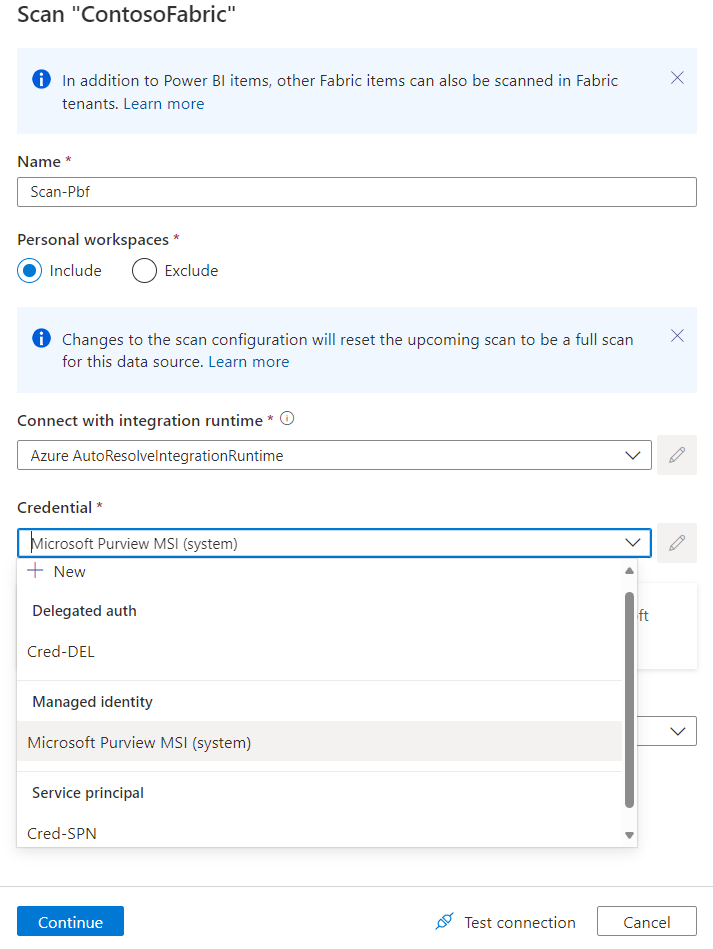Edit the integration runtime with pencil icon
Viewport: 713px width, 949px height.
pos(677,455)
